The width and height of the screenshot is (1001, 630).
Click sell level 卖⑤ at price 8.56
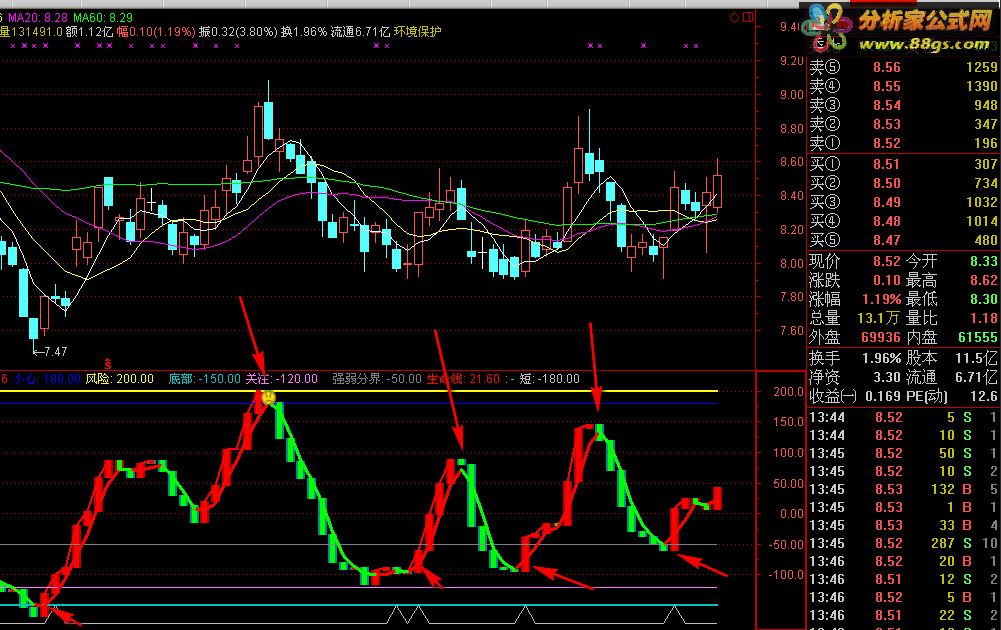(903, 67)
